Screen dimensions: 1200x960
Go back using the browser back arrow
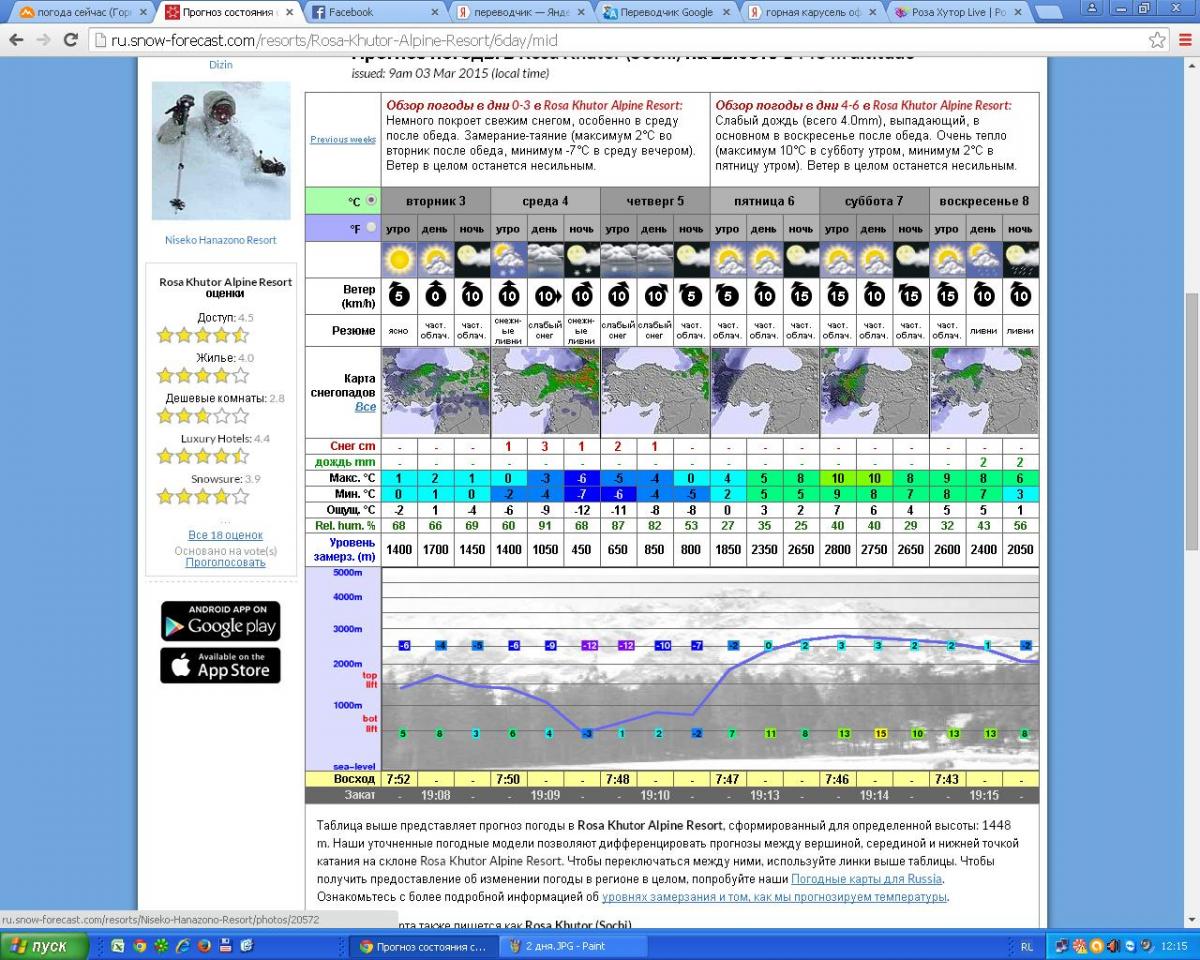coord(17,40)
